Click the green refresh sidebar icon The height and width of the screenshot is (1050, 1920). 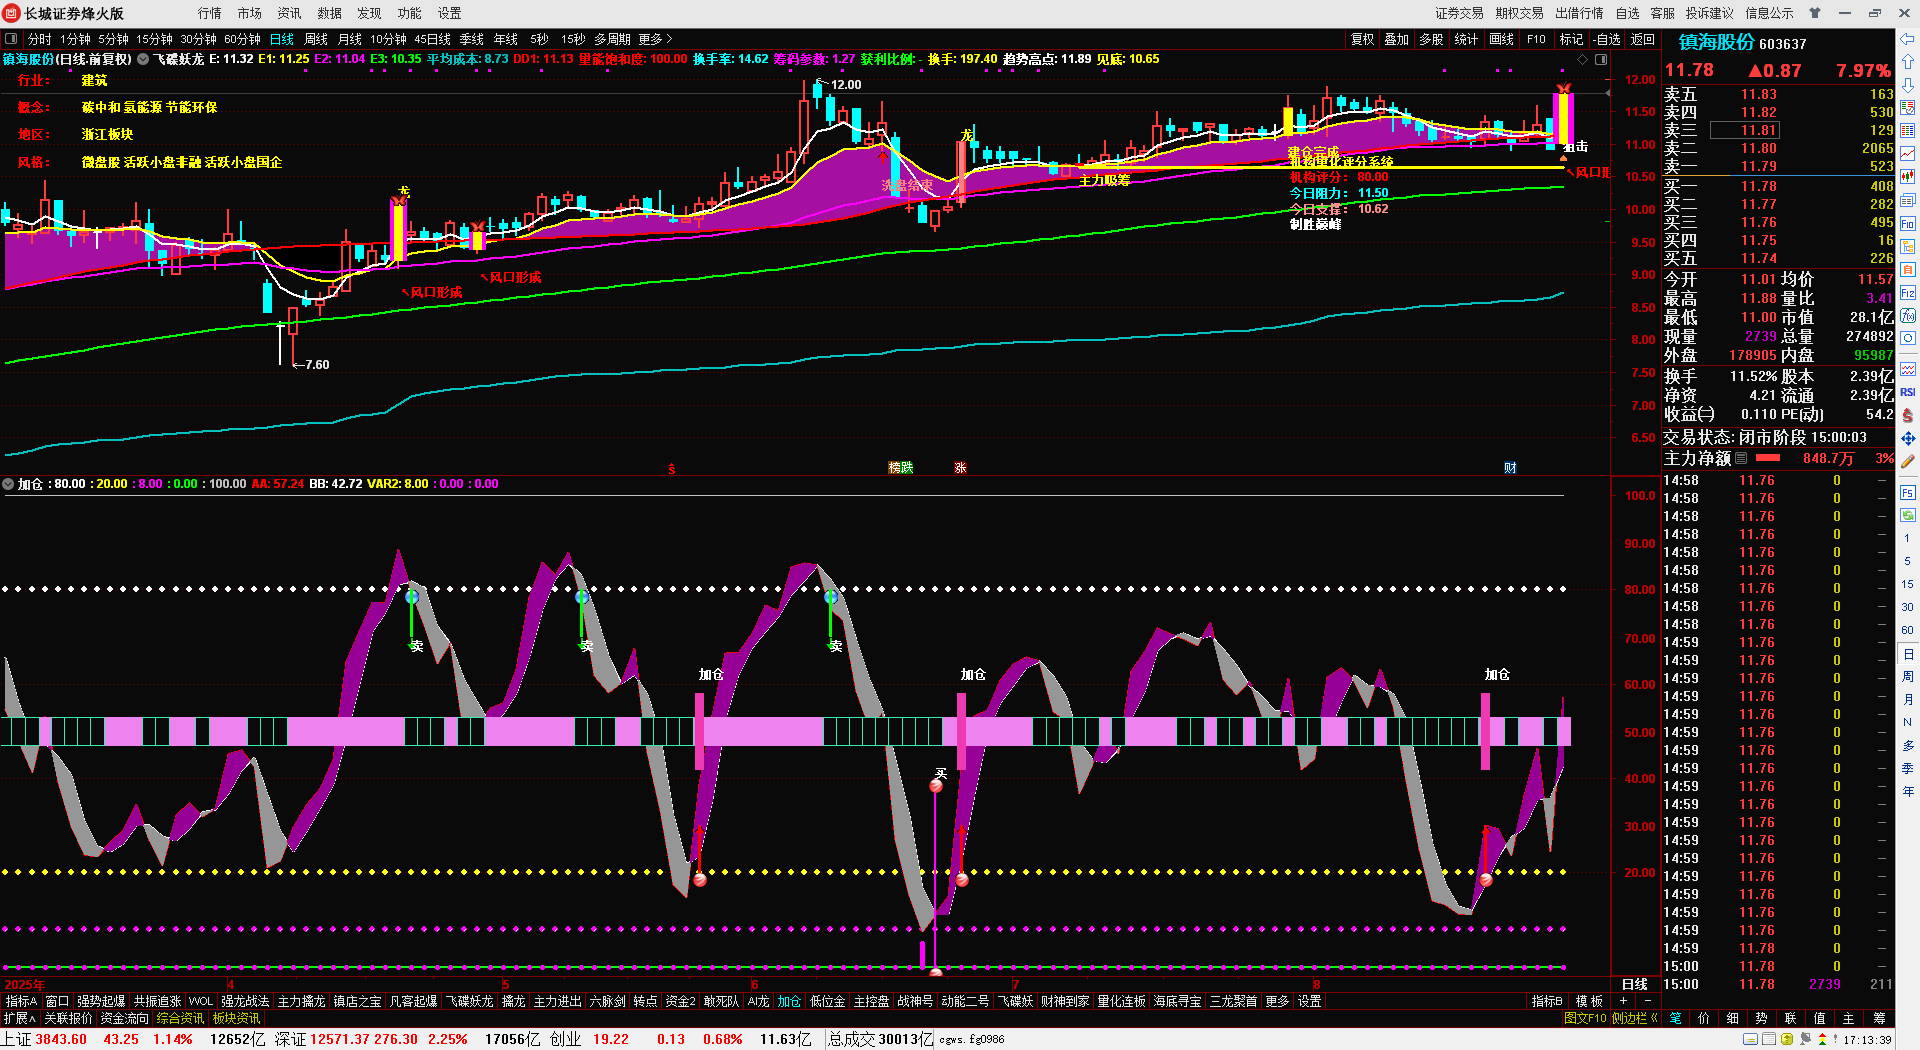pos(1908,516)
